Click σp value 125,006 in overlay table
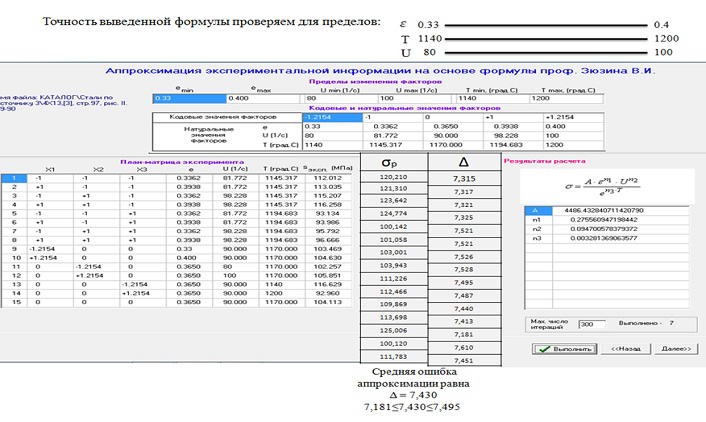 394,331
